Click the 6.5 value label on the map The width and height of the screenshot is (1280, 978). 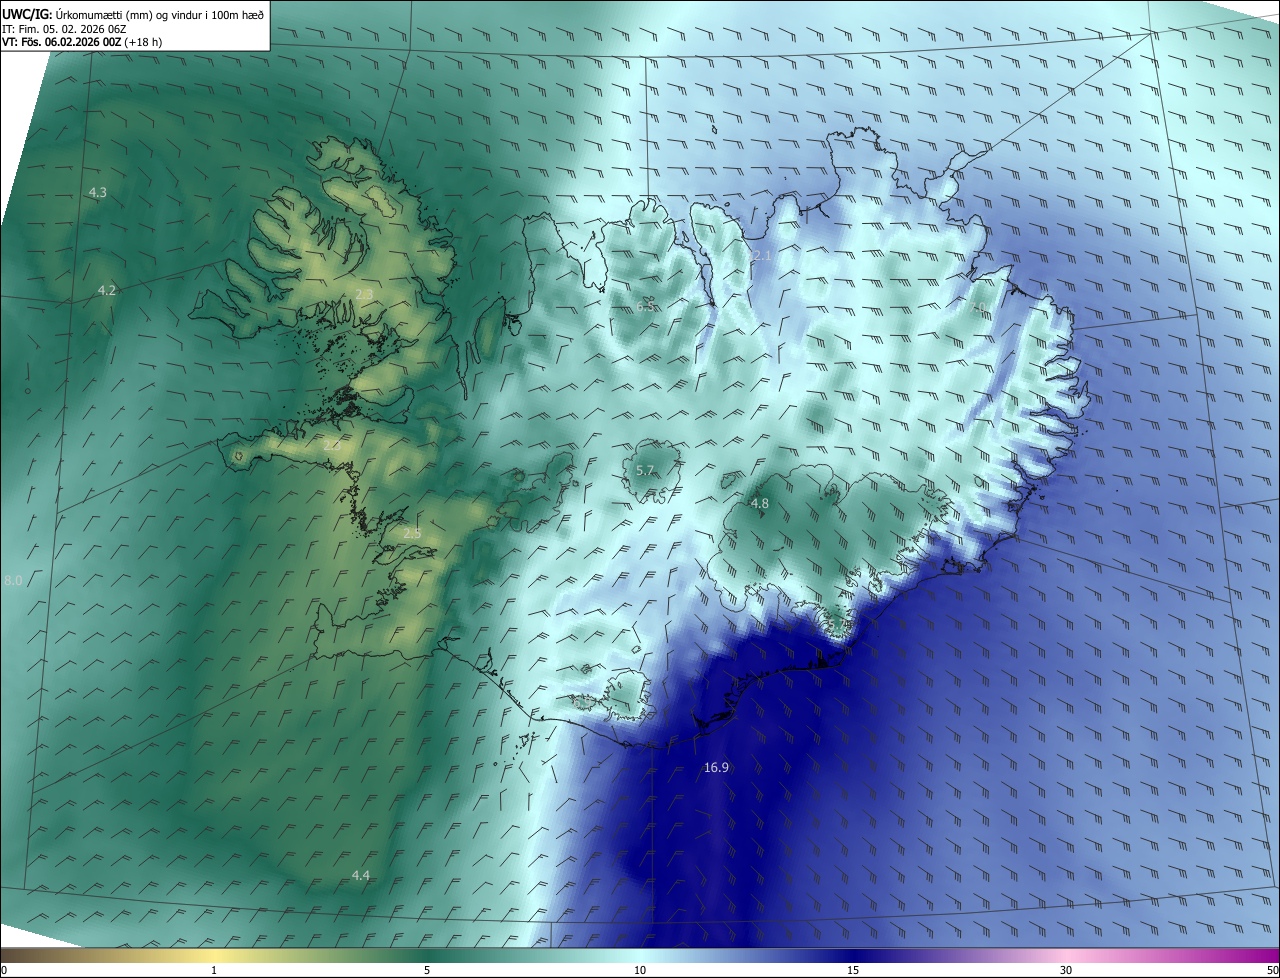(646, 306)
